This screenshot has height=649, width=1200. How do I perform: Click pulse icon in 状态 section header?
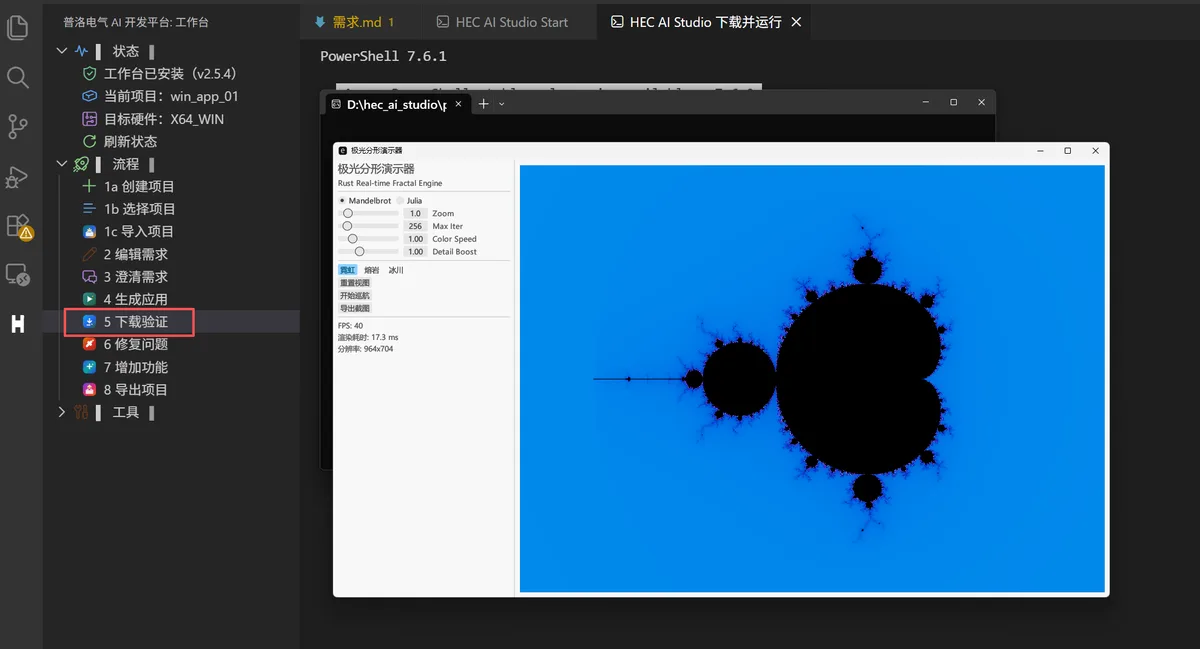81,51
